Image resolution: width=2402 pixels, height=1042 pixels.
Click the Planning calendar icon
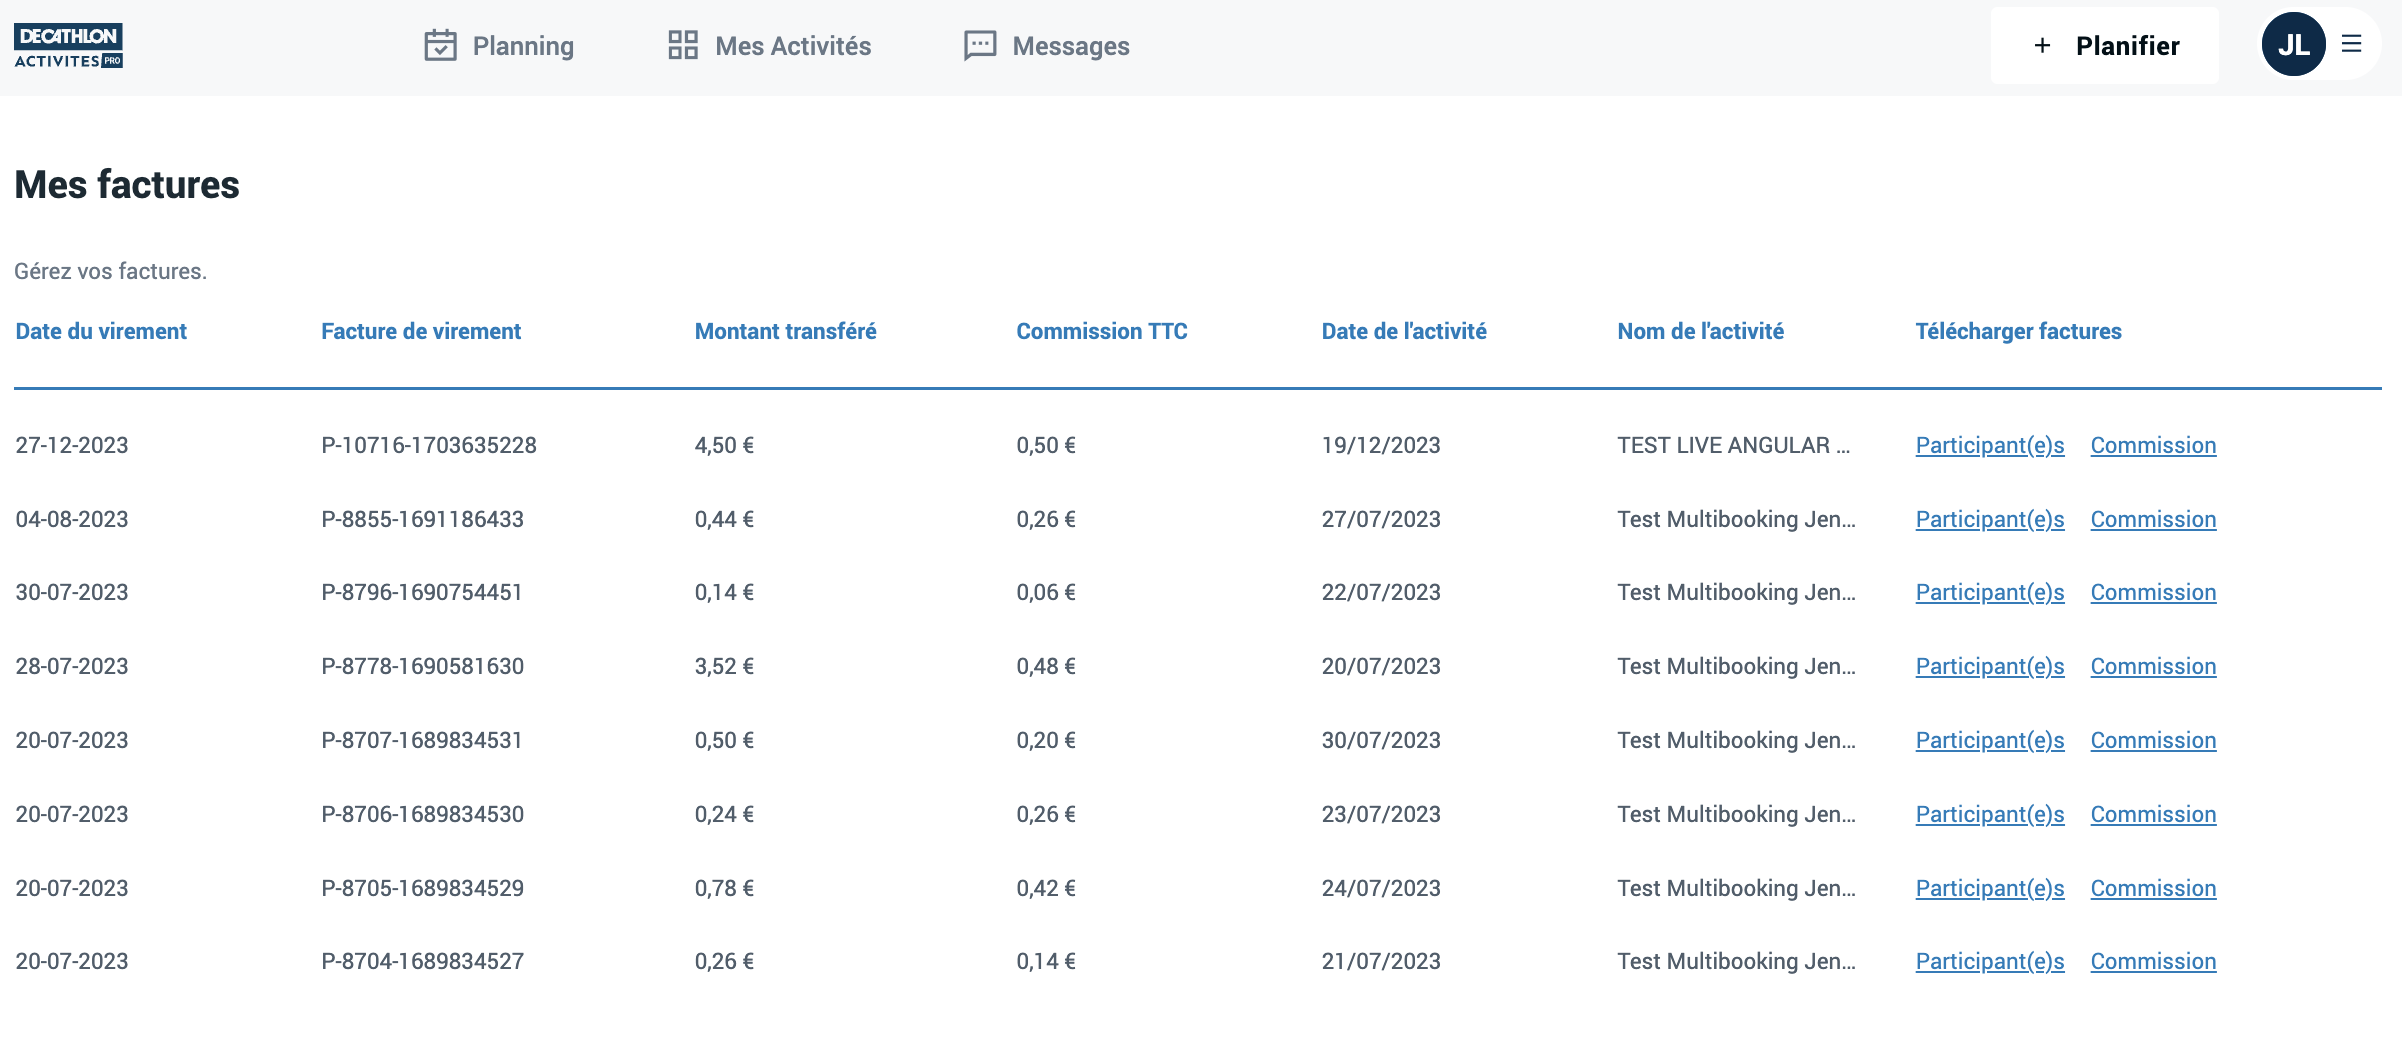click(x=440, y=46)
